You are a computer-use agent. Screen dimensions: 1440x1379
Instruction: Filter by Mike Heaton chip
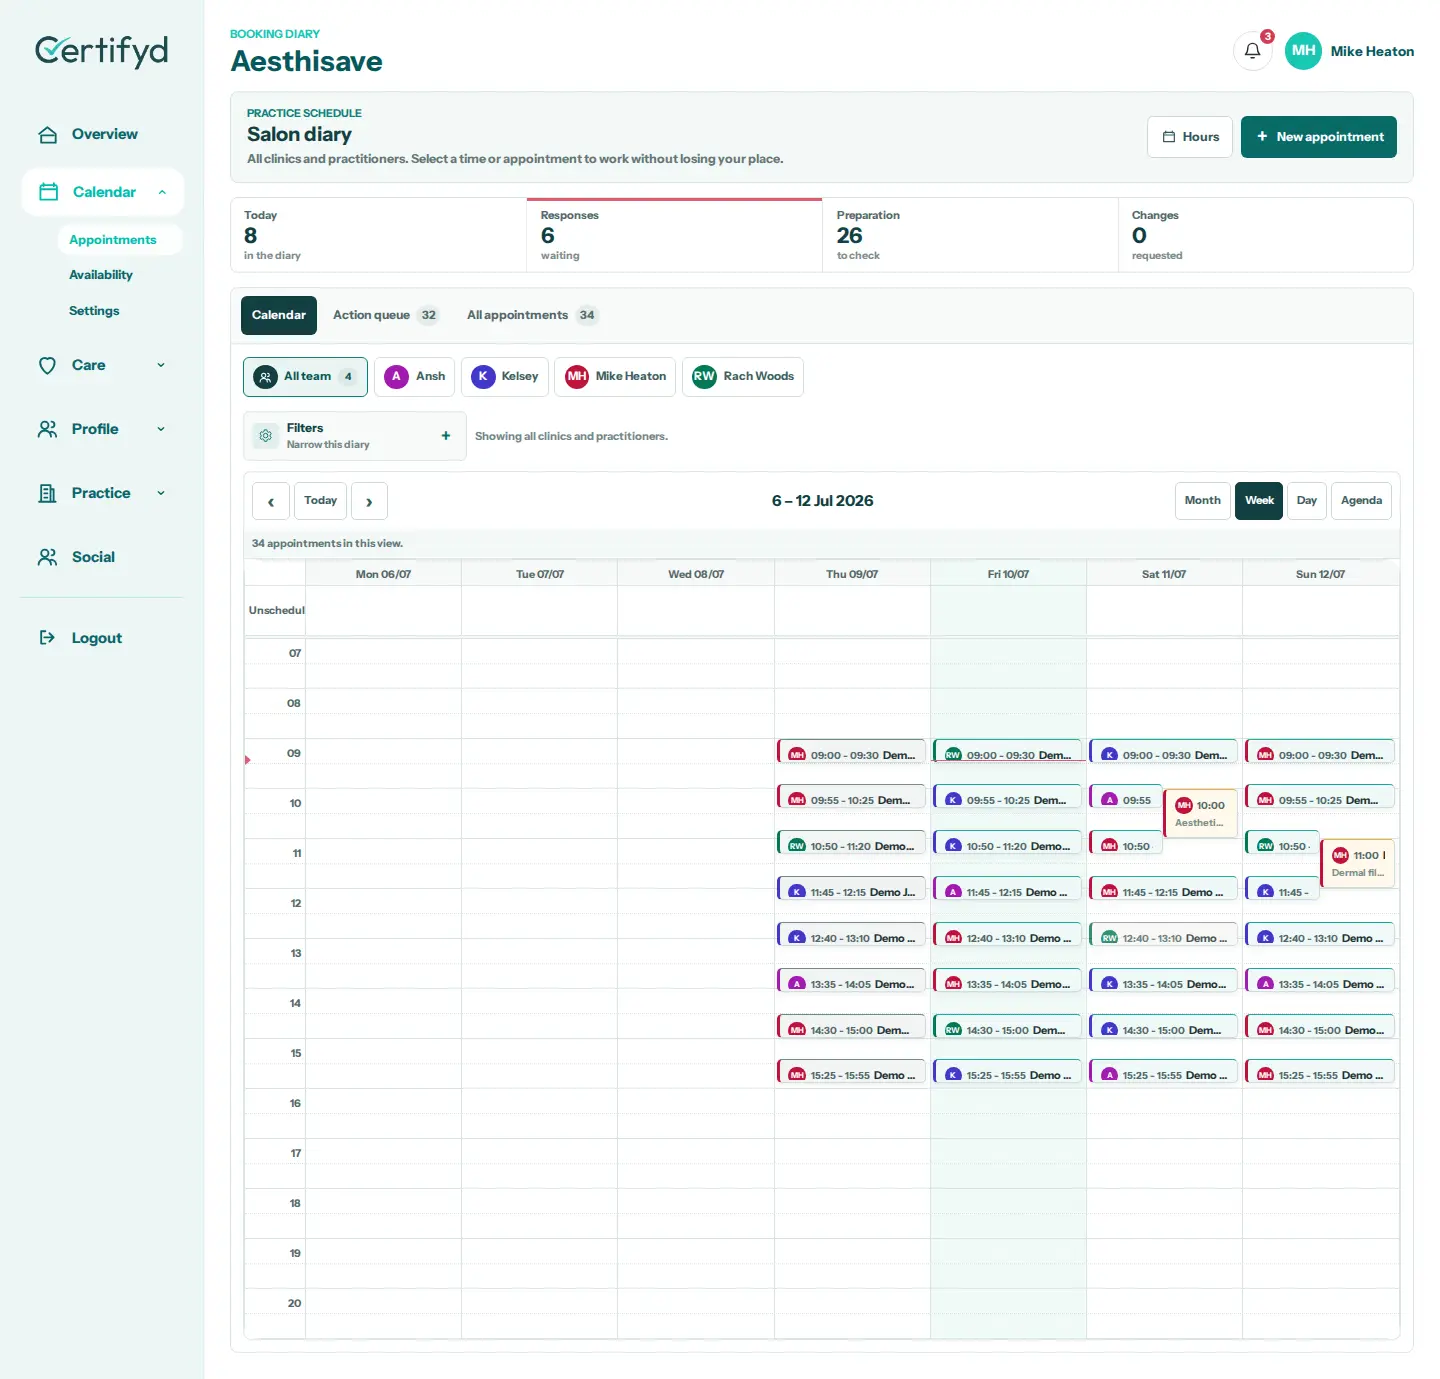(x=615, y=377)
